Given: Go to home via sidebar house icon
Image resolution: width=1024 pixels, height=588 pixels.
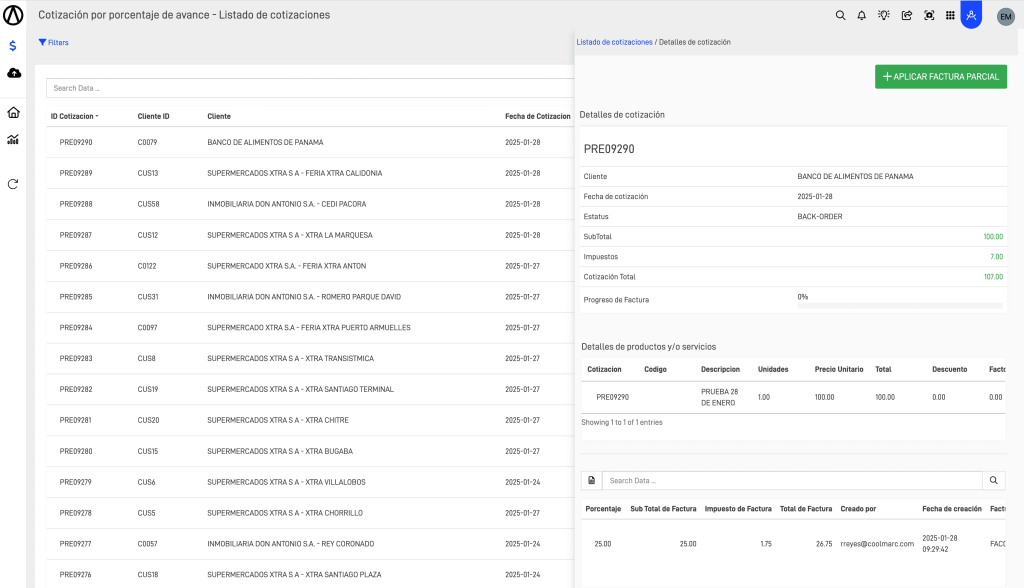Looking at the screenshot, I should pos(13,112).
